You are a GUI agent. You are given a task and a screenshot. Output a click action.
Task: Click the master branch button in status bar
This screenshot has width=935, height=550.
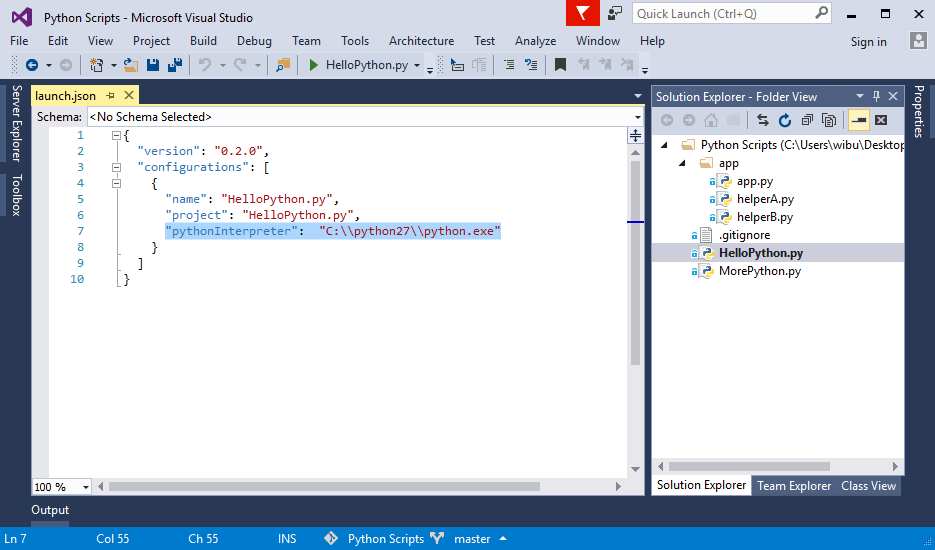(x=472, y=539)
